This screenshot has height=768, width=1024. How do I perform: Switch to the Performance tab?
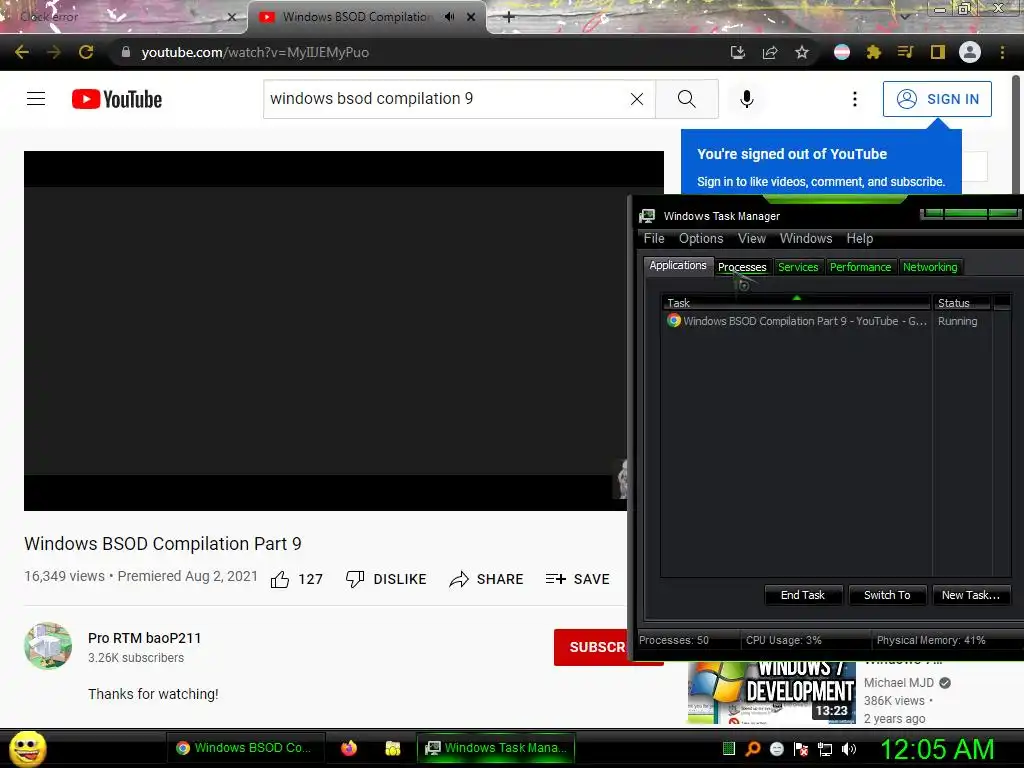(860, 267)
